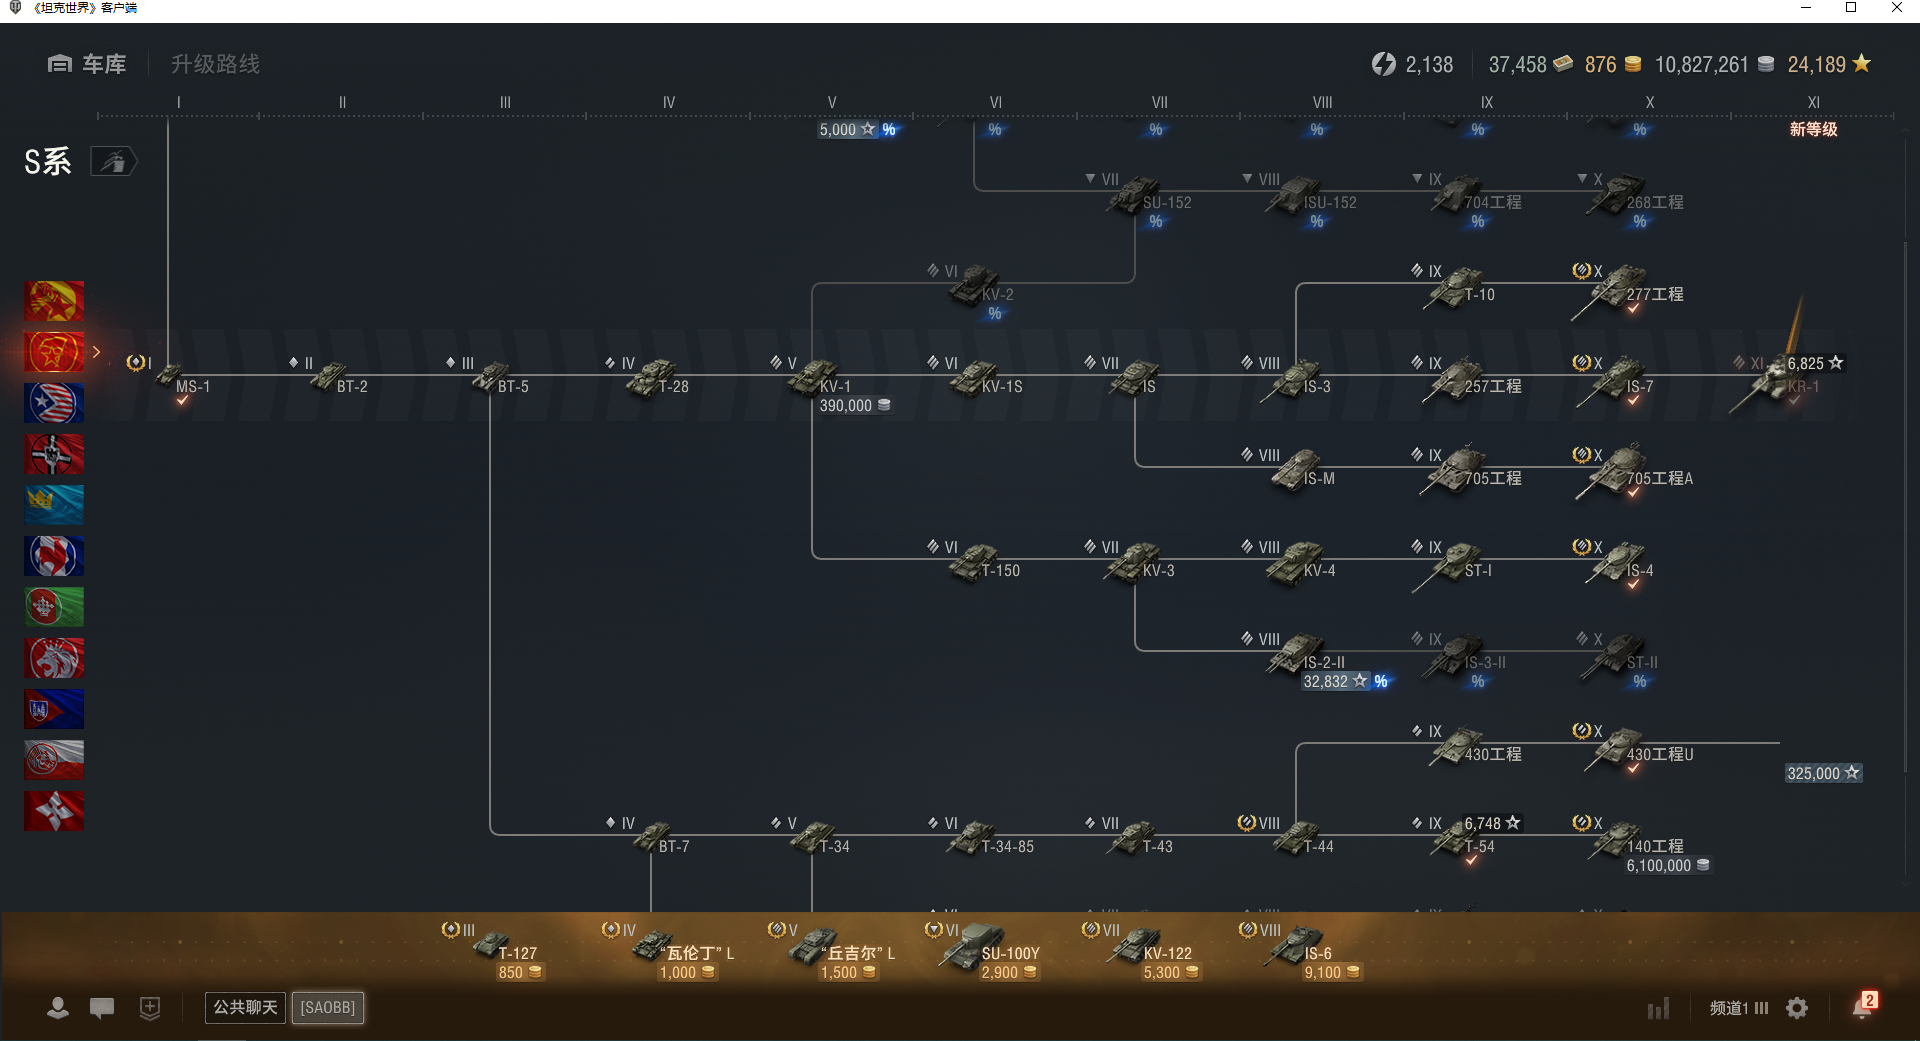Select the China nation flag
This screenshot has height=1041, width=1920.
[54, 301]
